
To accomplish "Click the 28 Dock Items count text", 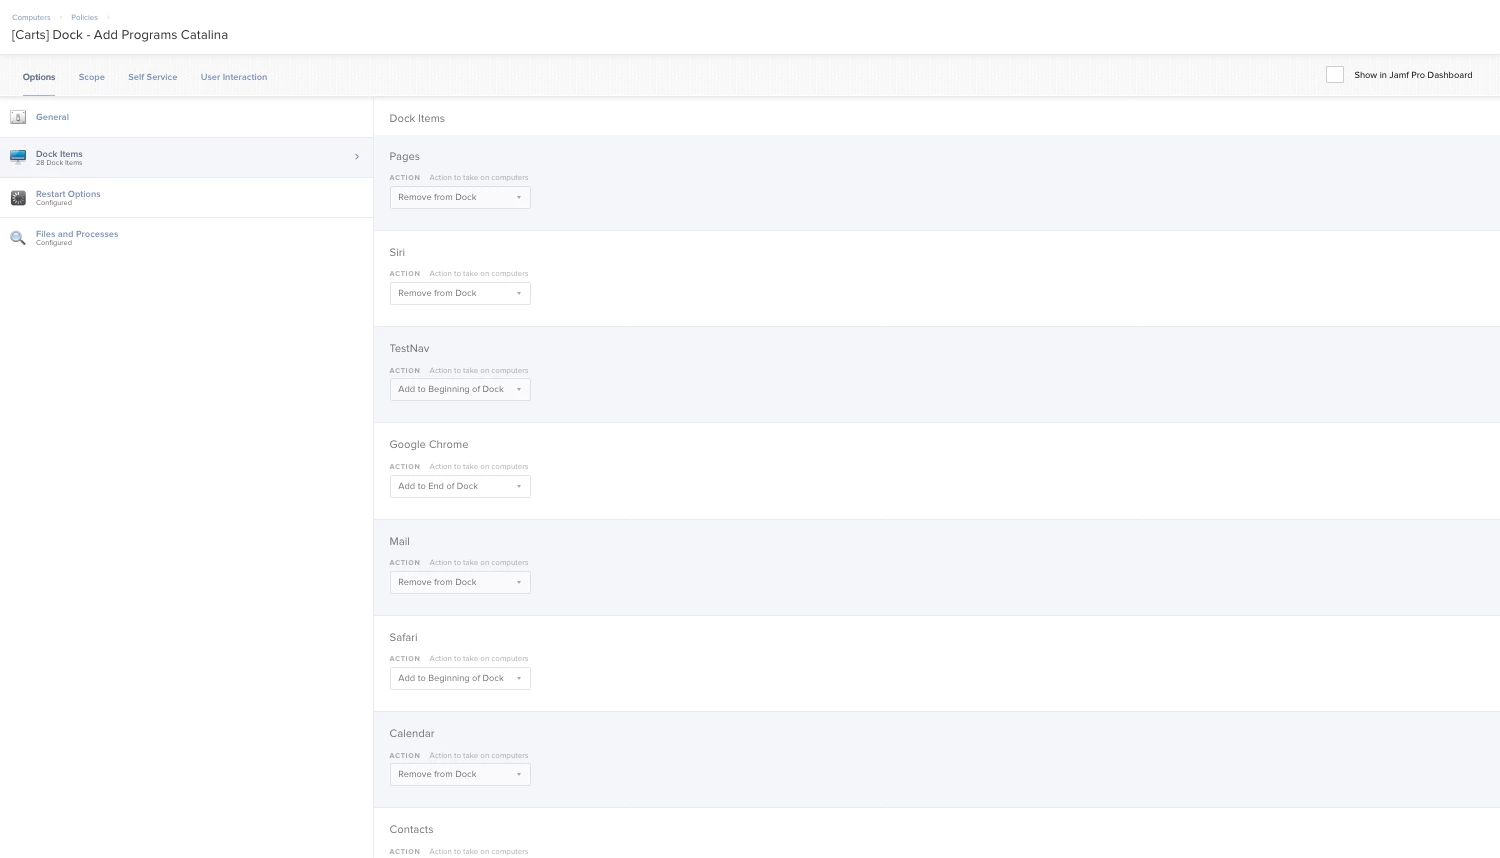I will [59, 163].
